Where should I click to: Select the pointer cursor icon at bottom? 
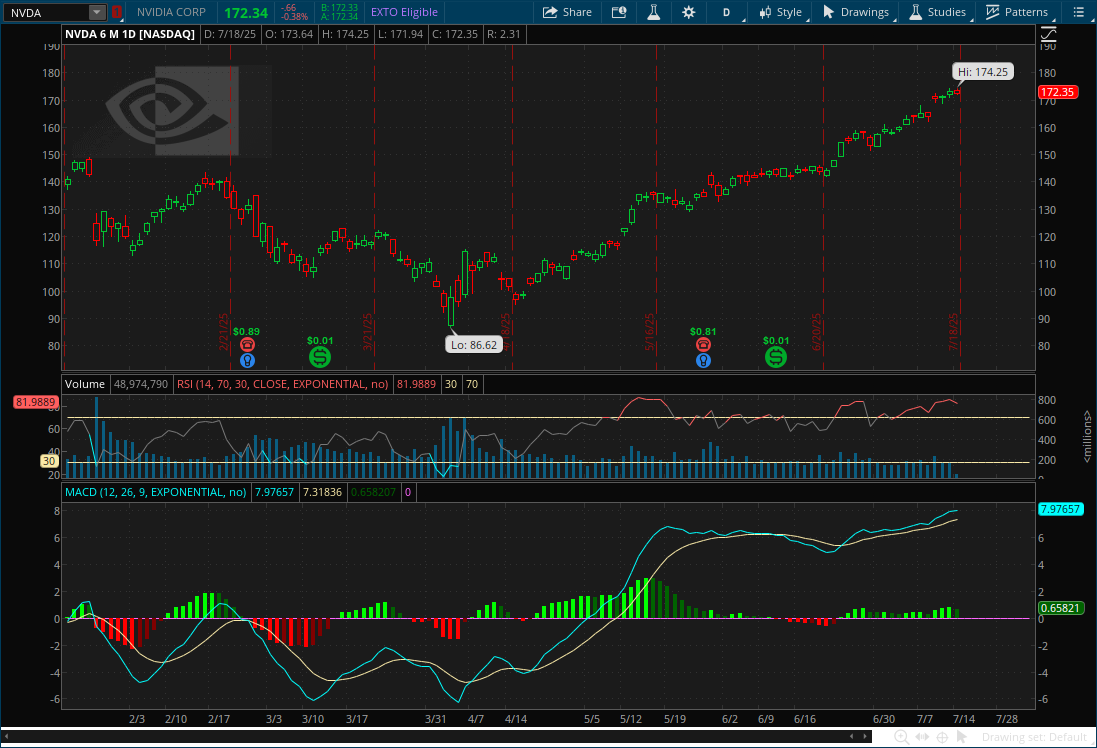(x=961, y=737)
